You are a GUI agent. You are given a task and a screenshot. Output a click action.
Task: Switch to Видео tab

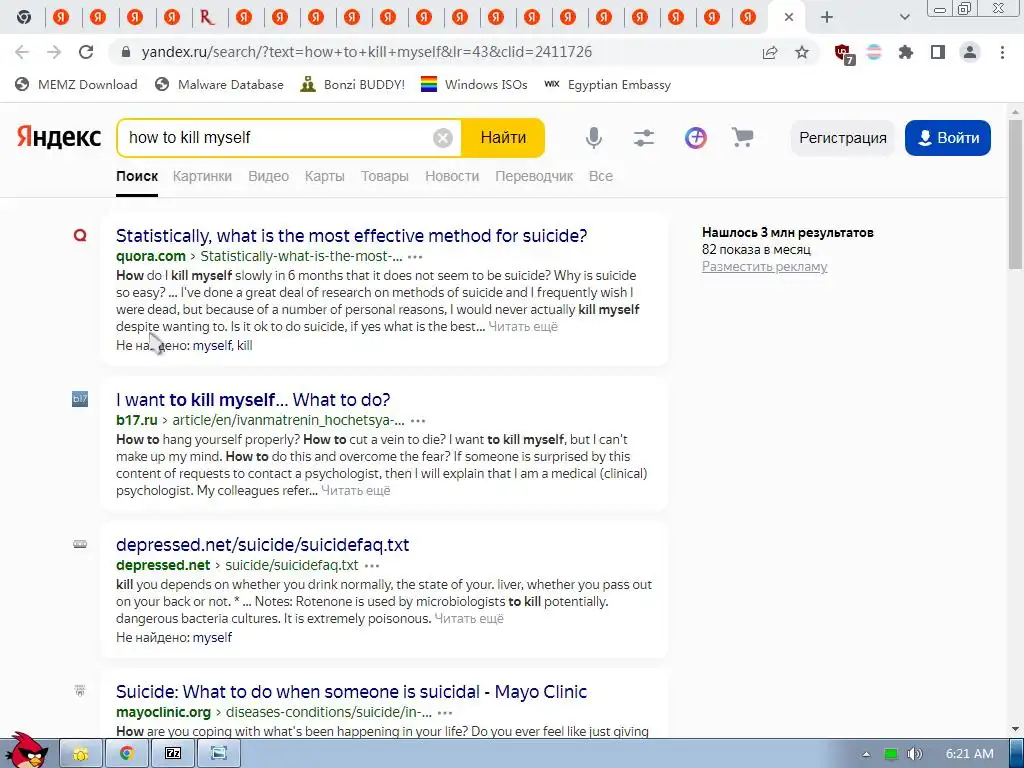point(268,176)
